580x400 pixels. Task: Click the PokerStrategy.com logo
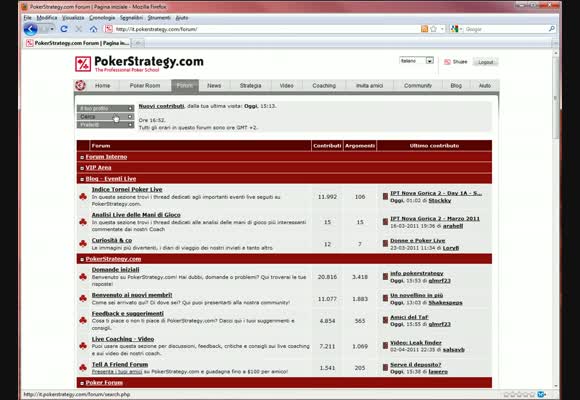click(x=139, y=63)
